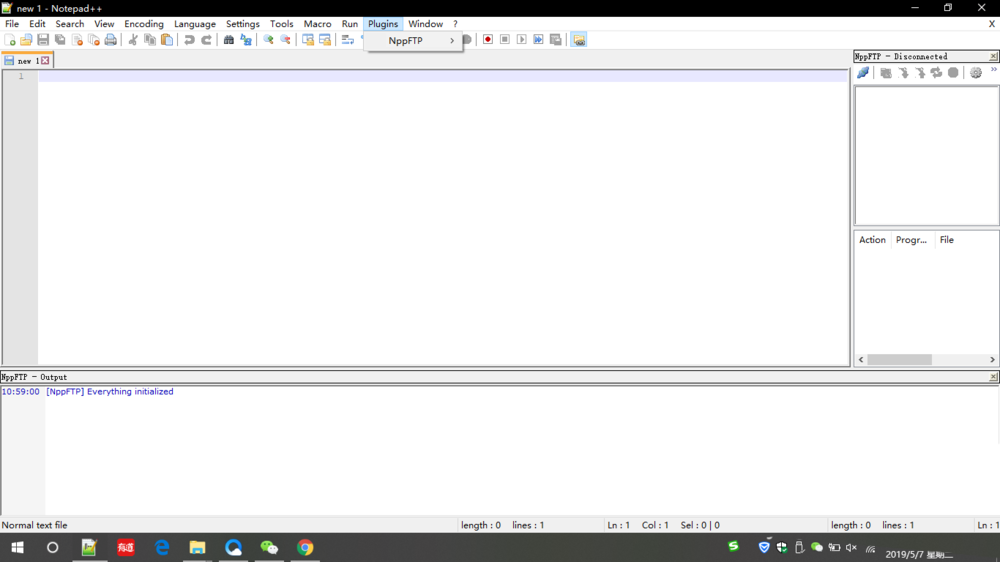Toggle word wrap toolbar icon

[x=348, y=40]
